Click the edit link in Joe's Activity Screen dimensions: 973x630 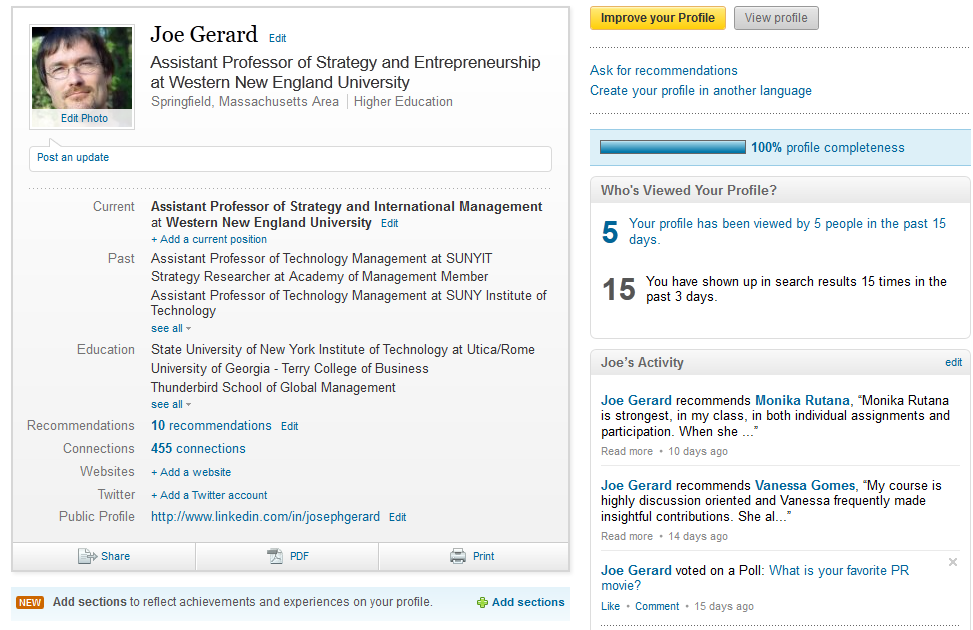pyautogui.click(x=954, y=362)
